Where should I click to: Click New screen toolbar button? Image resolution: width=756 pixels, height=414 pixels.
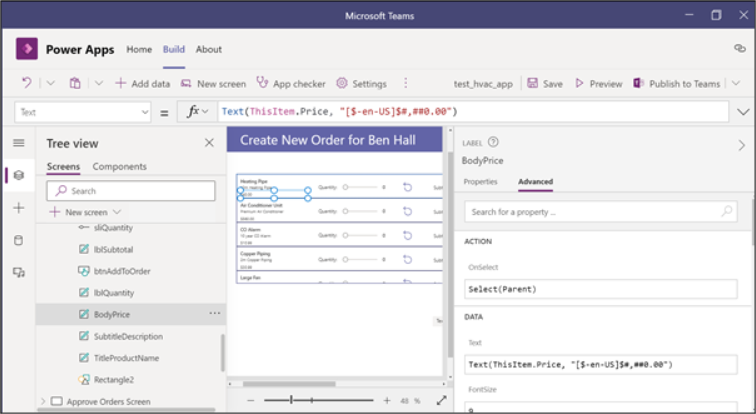click(x=213, y=83)
